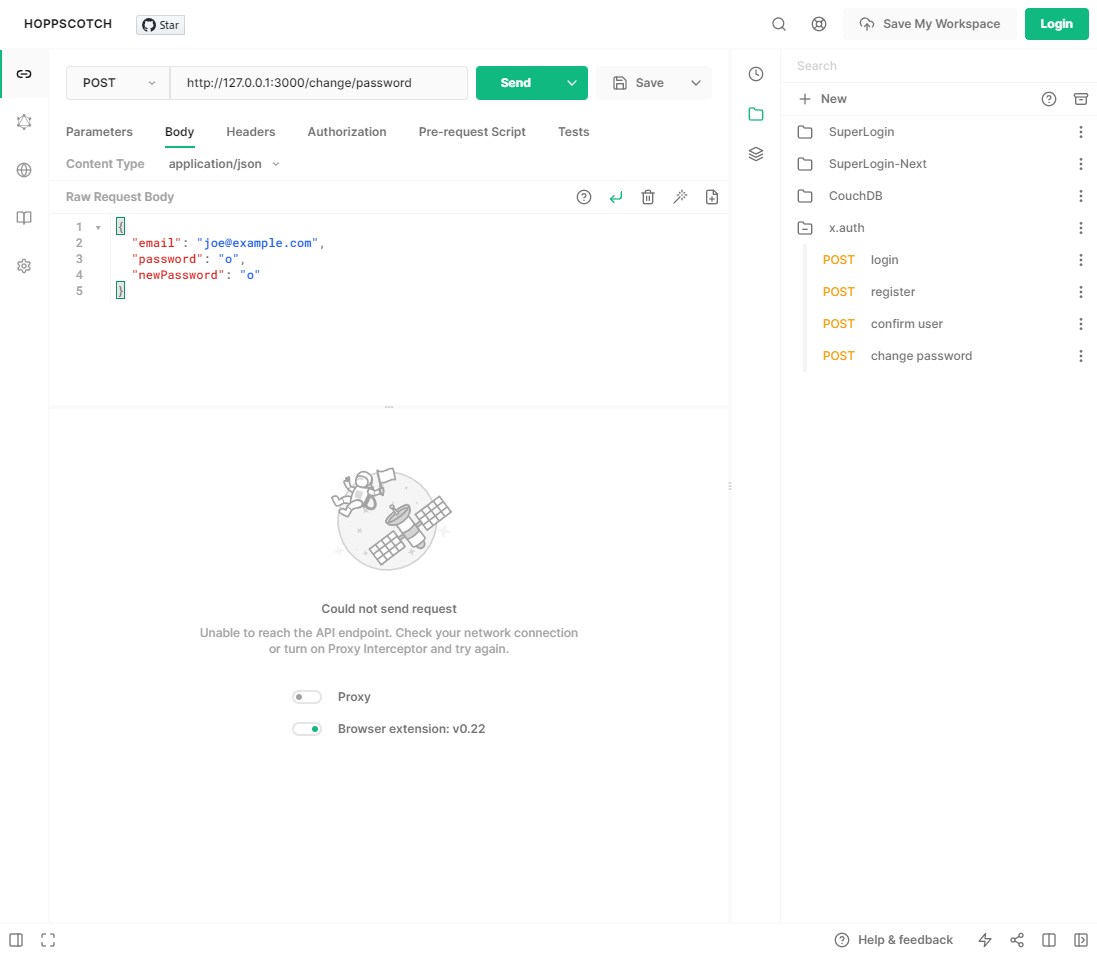The height and width of the screenshot is (956, 1097).
Task: Open support lifebuoy icon in header
Action: pos(819,24)
